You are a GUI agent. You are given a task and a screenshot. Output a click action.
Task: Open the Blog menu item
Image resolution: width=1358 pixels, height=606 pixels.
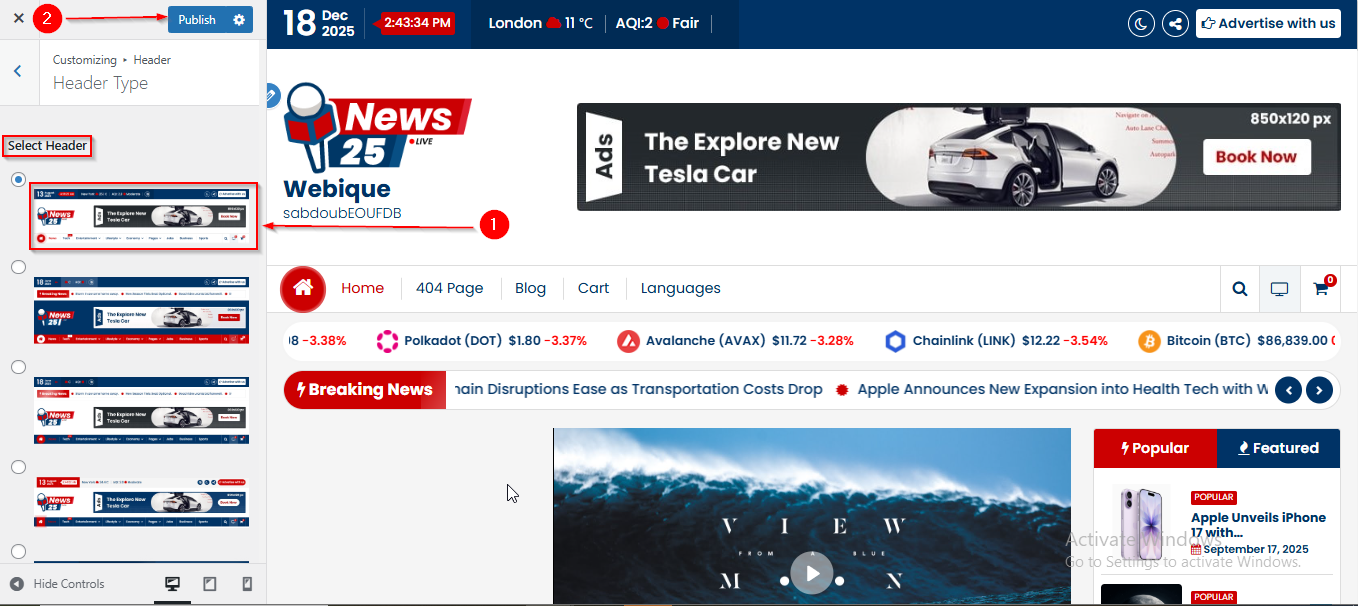click(x=530, y=288)
